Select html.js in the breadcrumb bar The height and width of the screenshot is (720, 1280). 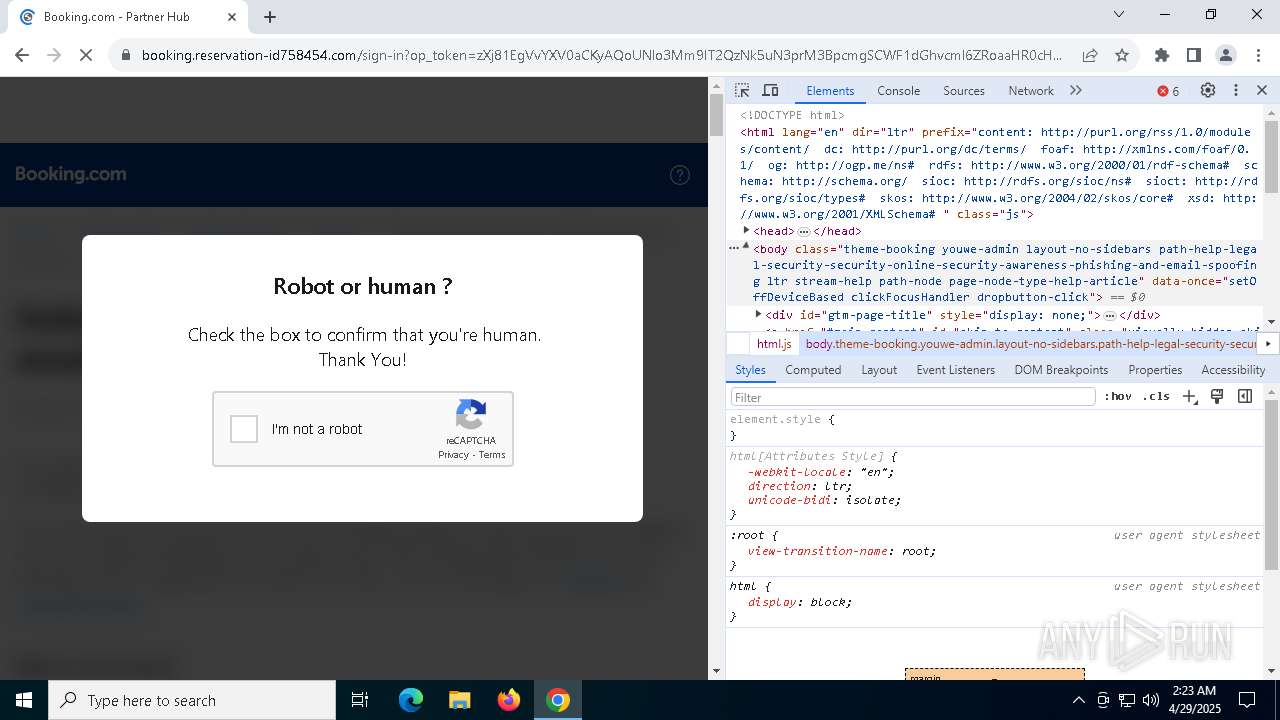(x=774, y=344)
